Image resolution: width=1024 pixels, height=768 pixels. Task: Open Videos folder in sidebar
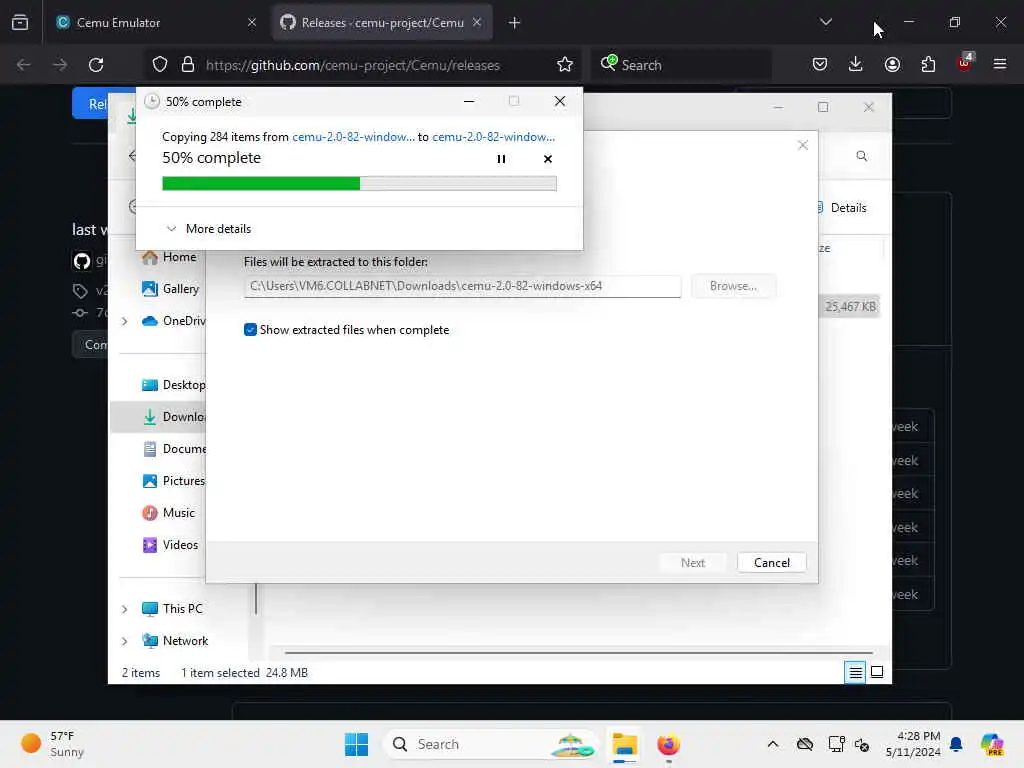click(170, 545)
